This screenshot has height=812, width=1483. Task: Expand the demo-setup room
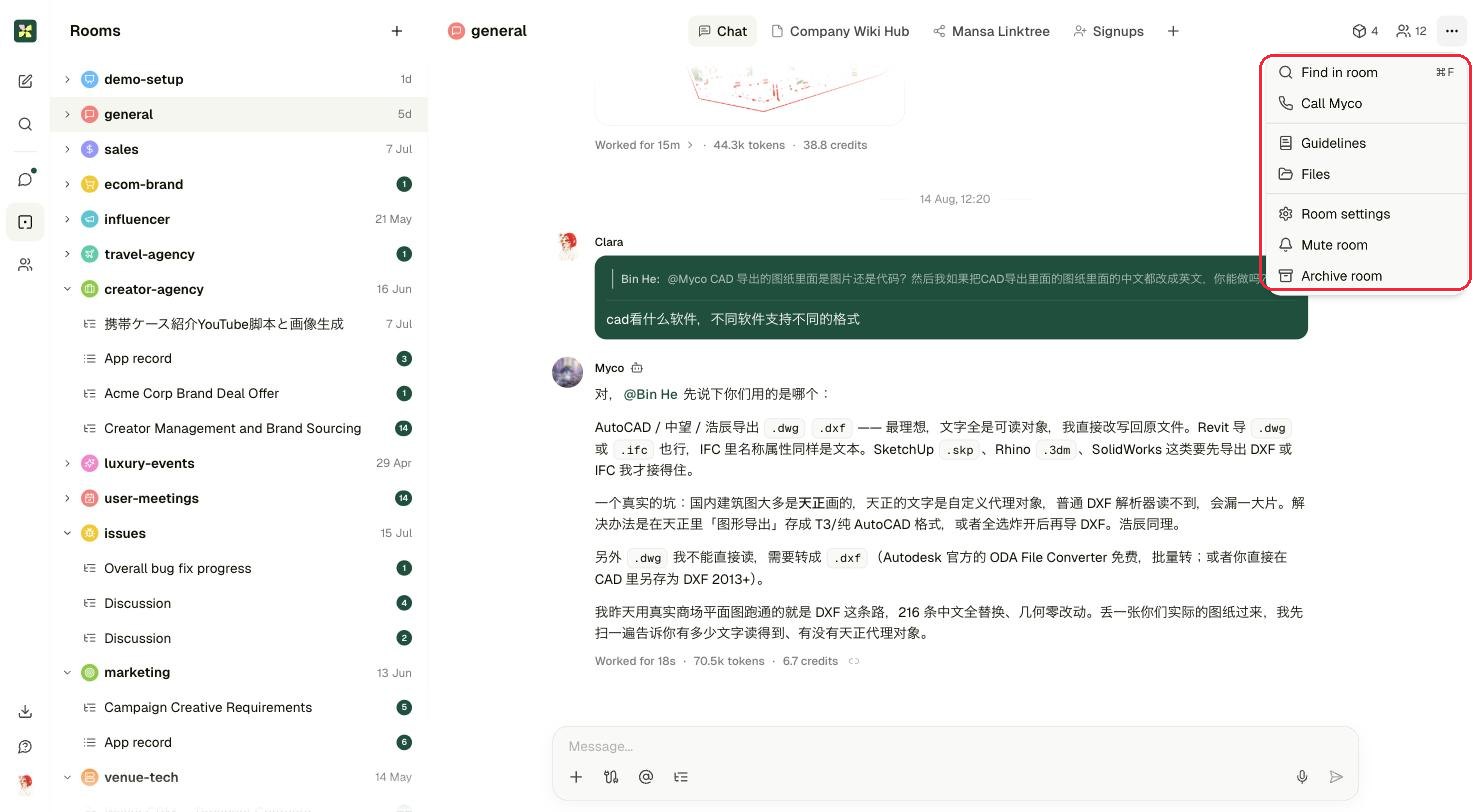pos(67,79)
